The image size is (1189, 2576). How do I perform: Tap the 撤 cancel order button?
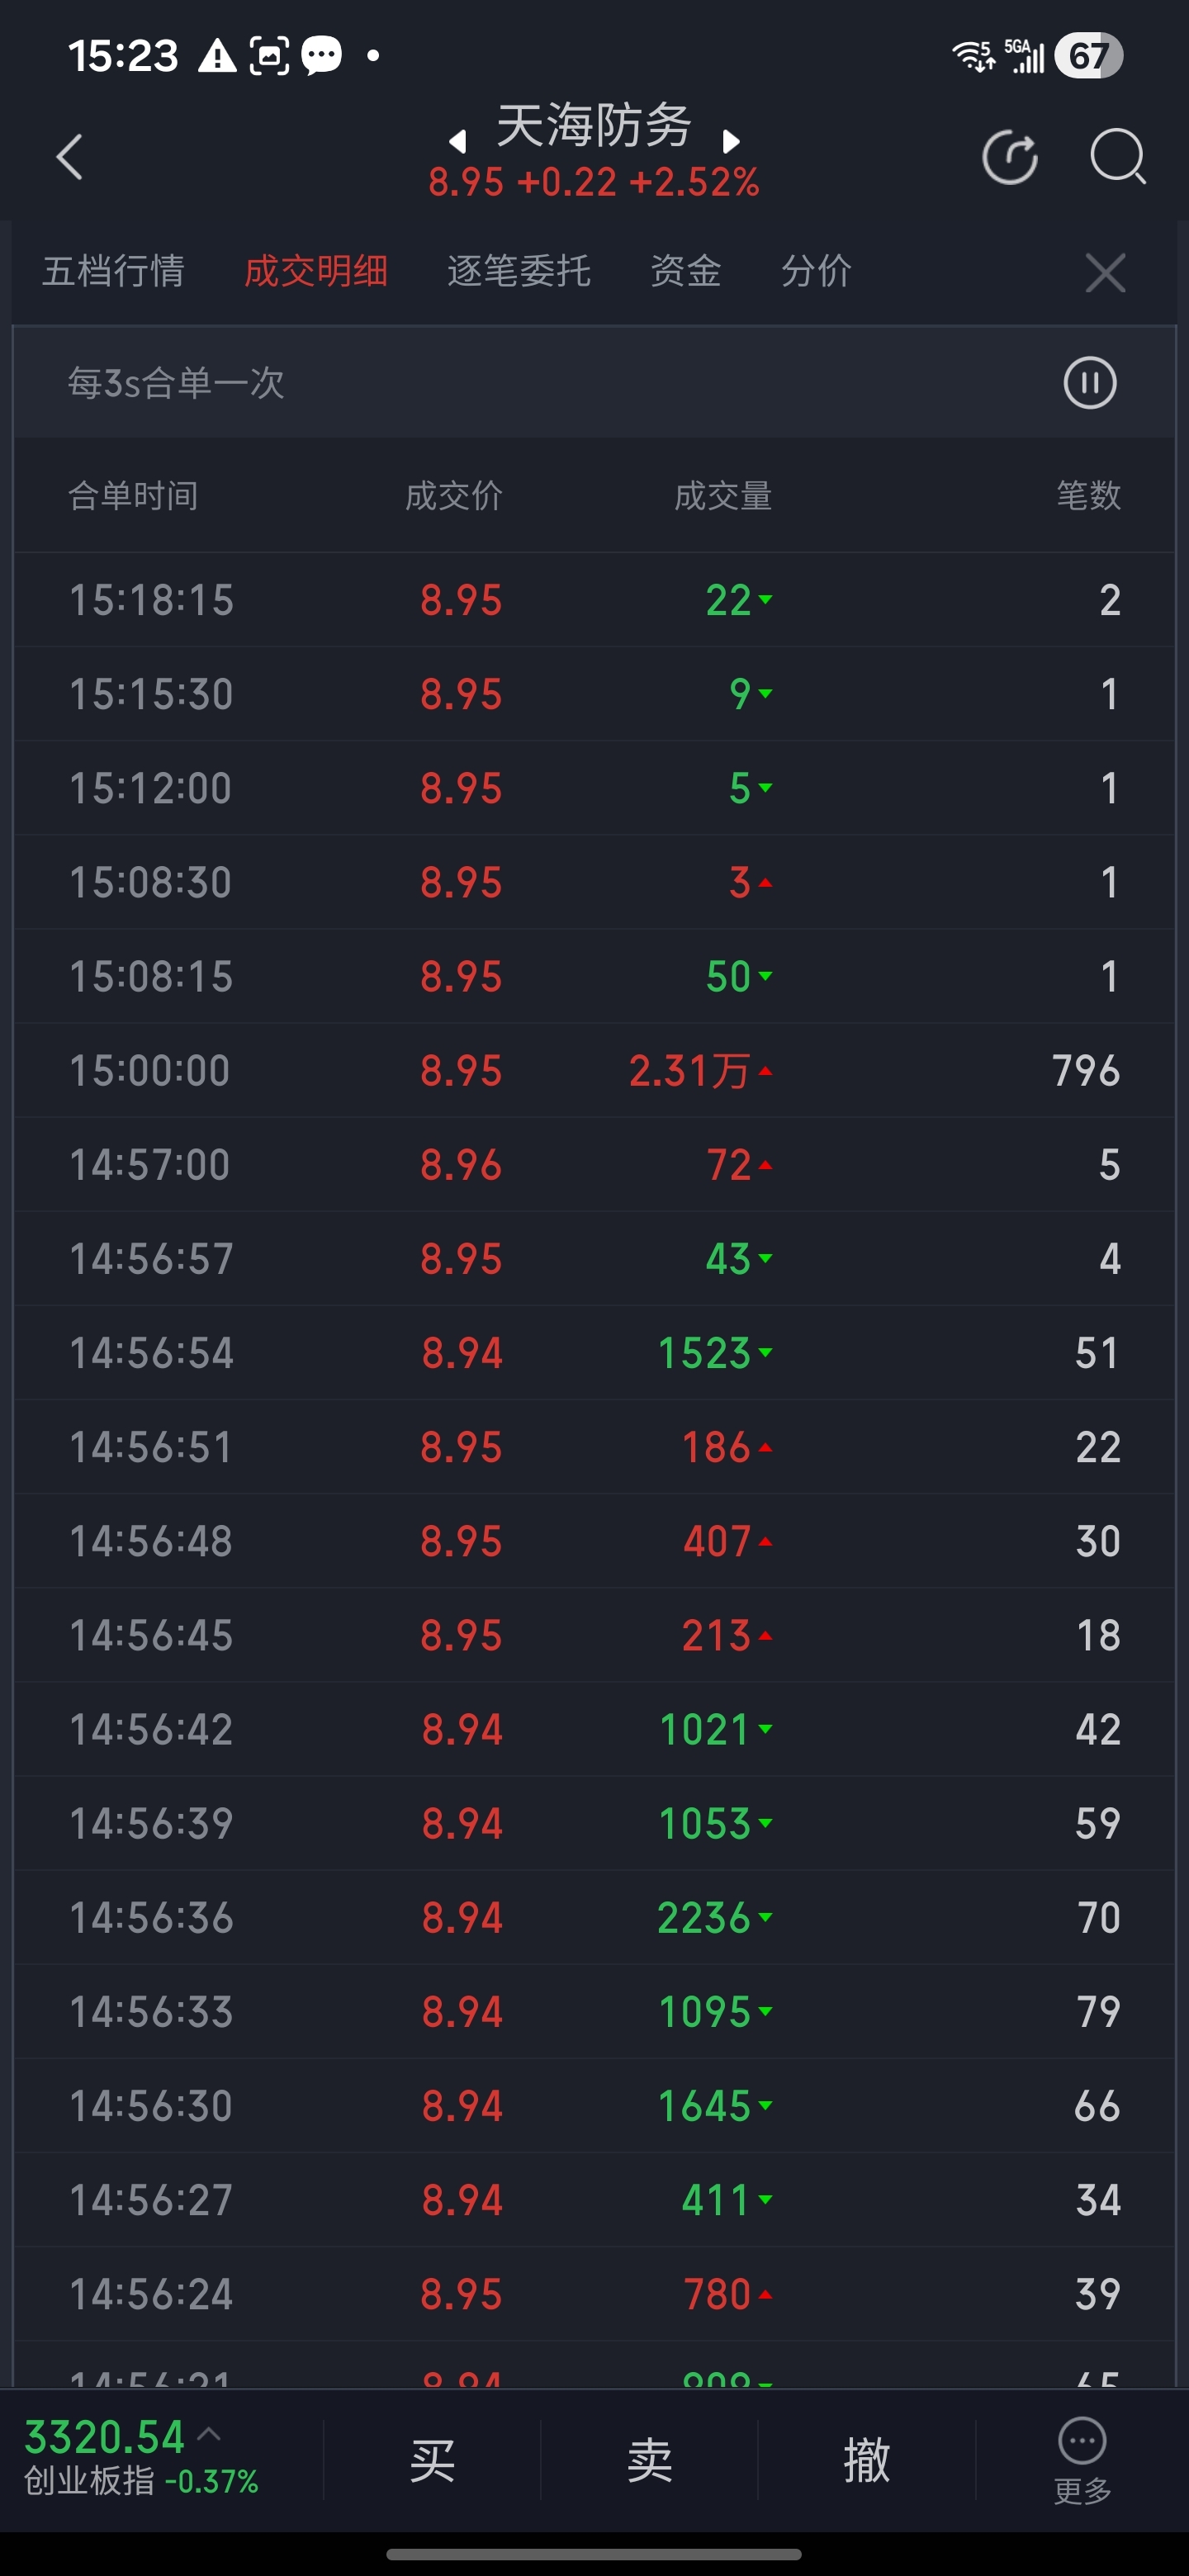(x=866, y=2460)
